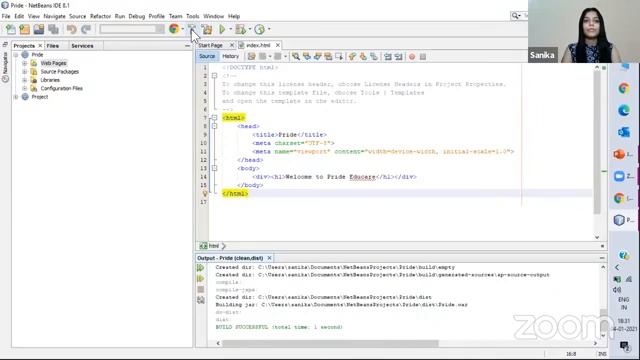Click the Edge icon in Windows taskbar
Viewport: 640px width, 360px height.
(623, 110)
